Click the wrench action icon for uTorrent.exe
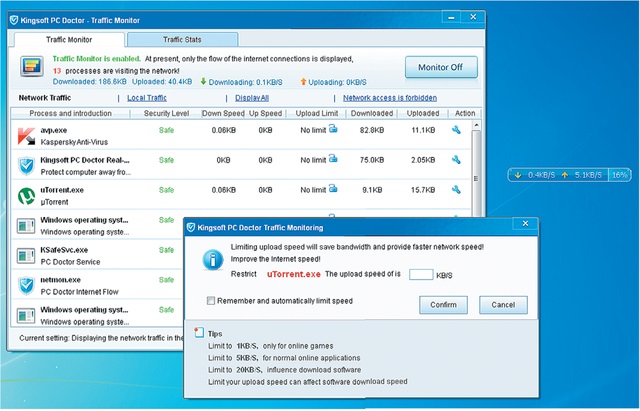Image resolution: width=640 pixels, height=411 pixels. pyautogui.click(x=456, y=190)
